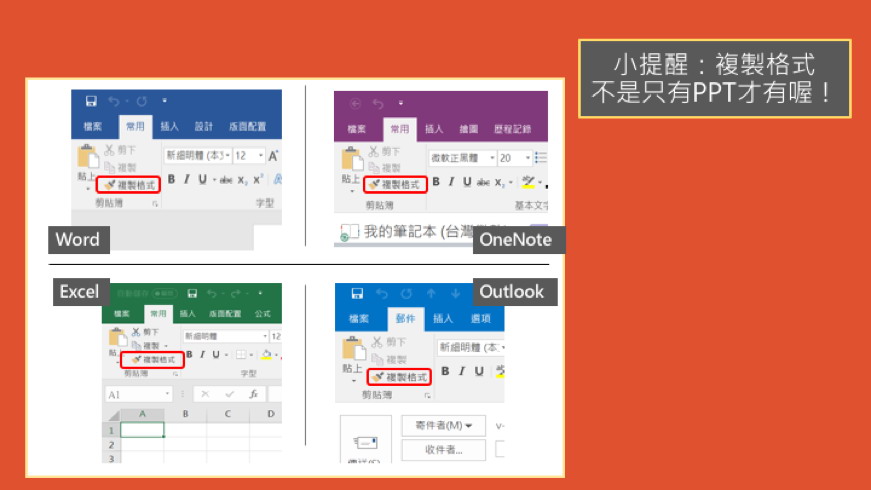Toggle Underline in the OneNote ribbon
This screenshot has height=490, width=871.
point(467,182)
